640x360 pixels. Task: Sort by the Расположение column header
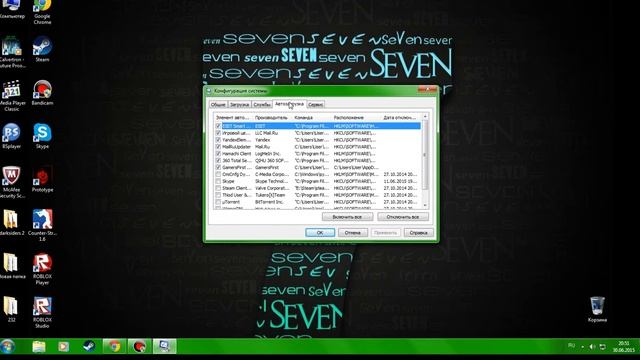(357, 118)
